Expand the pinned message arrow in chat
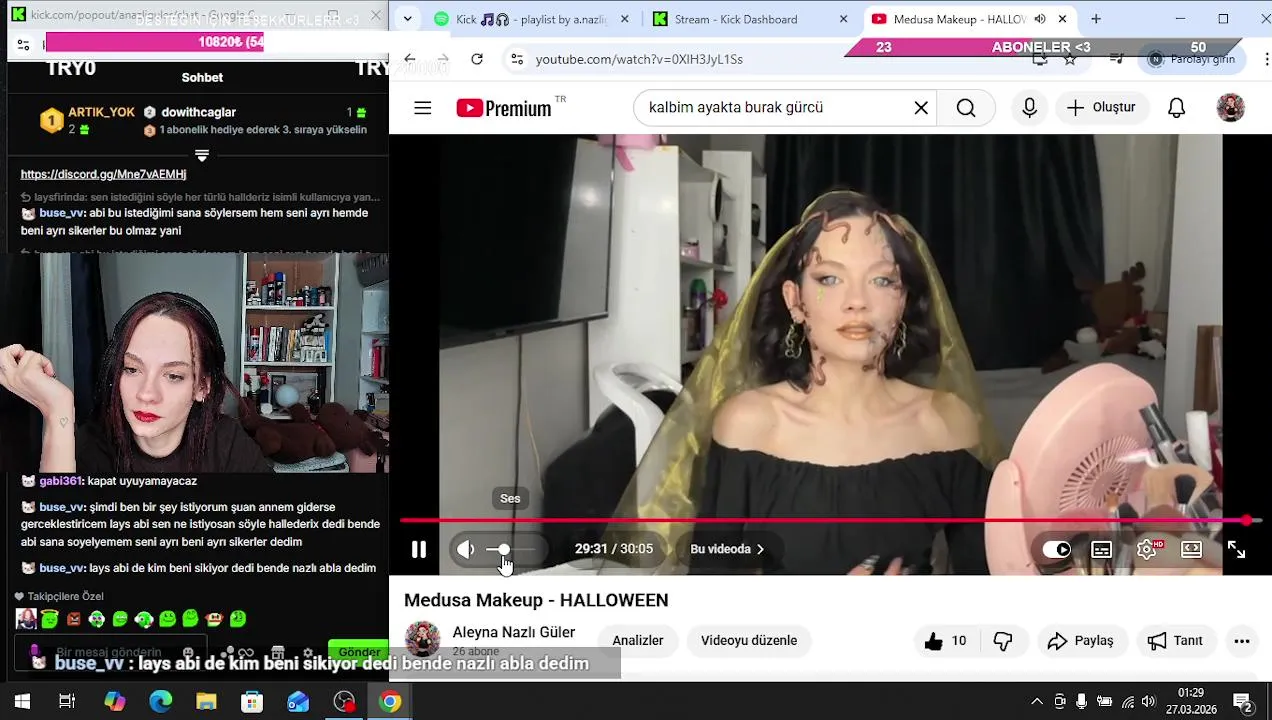Image resolution: width=1272 pixels, height=720 pixels. coord(202,155)
